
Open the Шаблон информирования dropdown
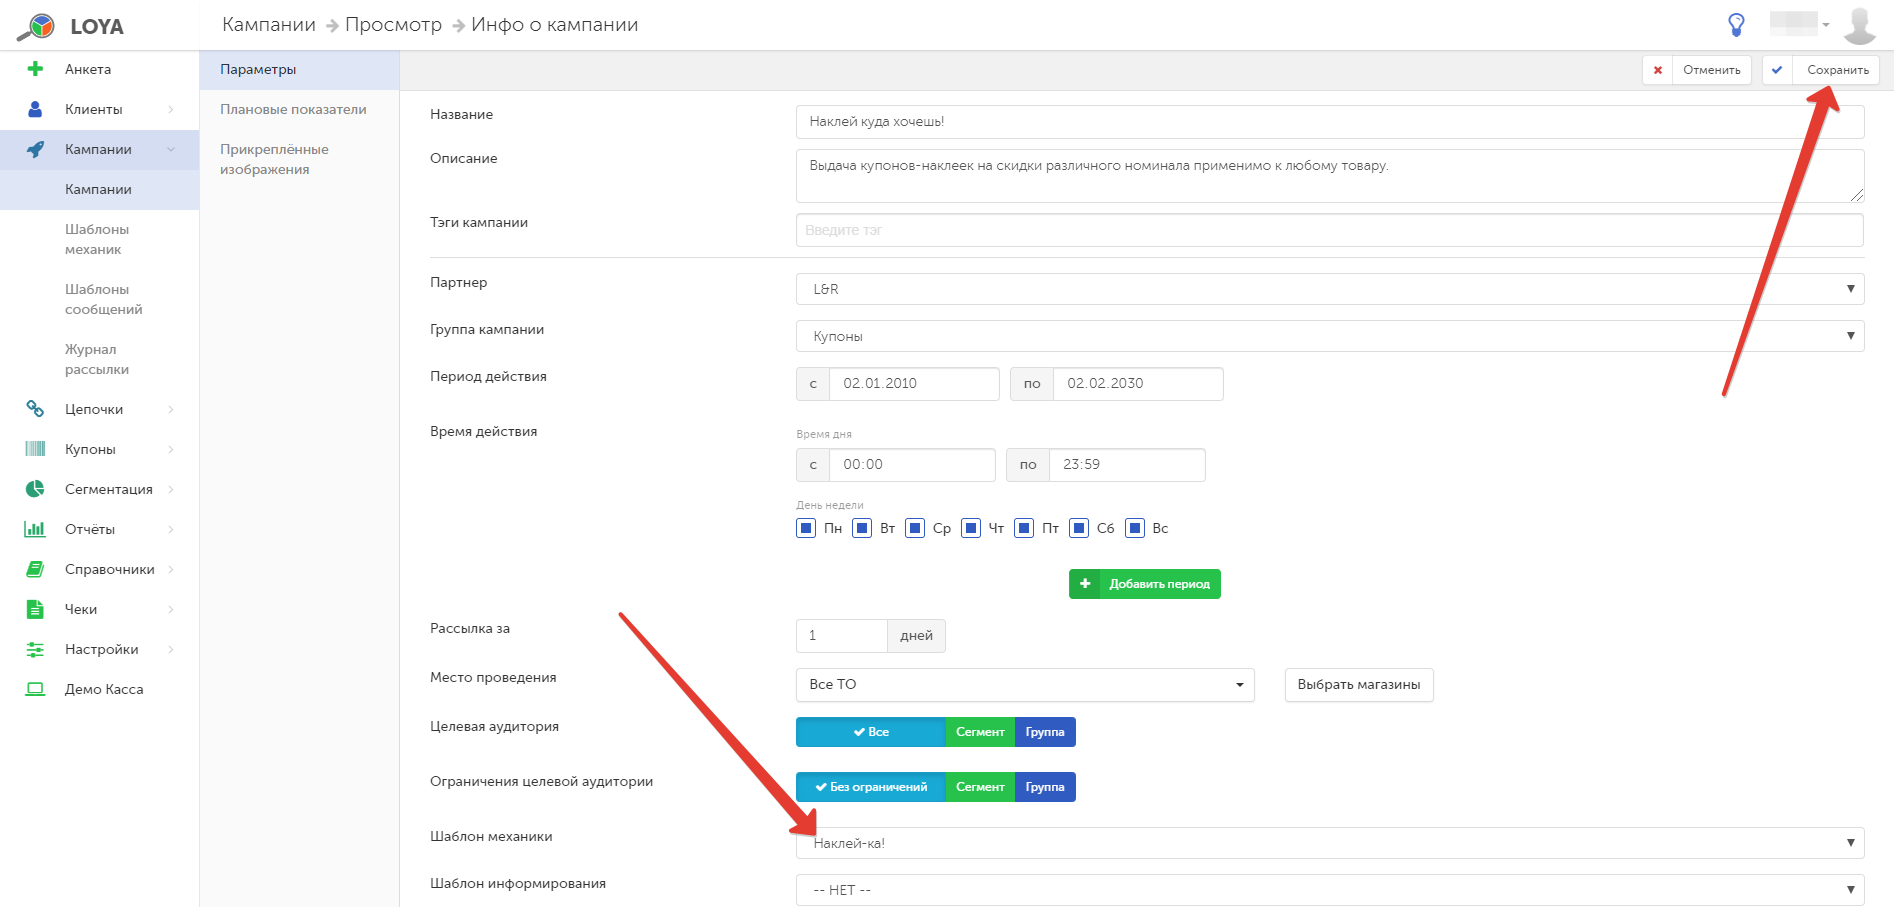click(x=1330, y=890)
